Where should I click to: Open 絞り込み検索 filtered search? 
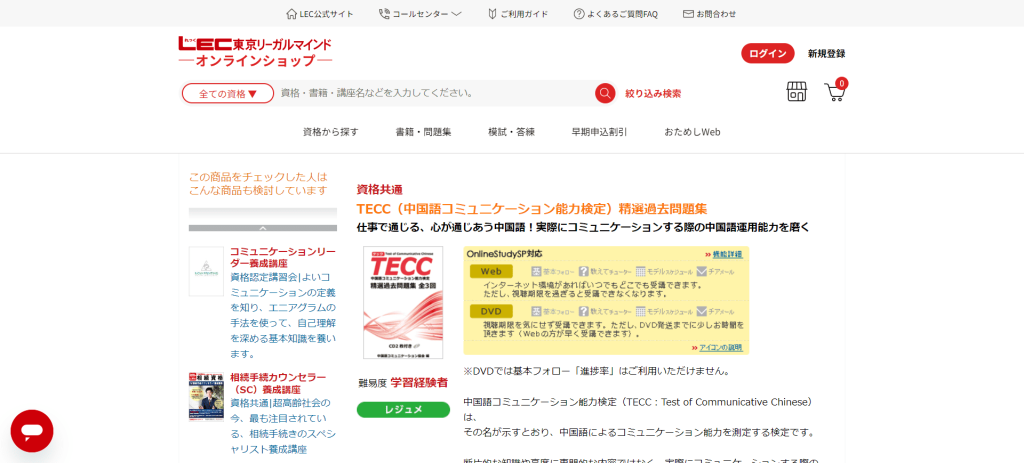click(x=653, y=93)
